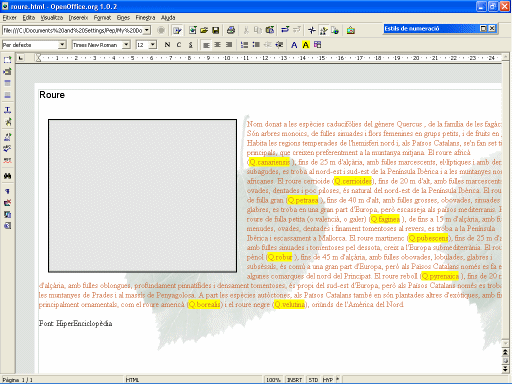
Task: Create a new document from toolbar
Action: [193, 30]
